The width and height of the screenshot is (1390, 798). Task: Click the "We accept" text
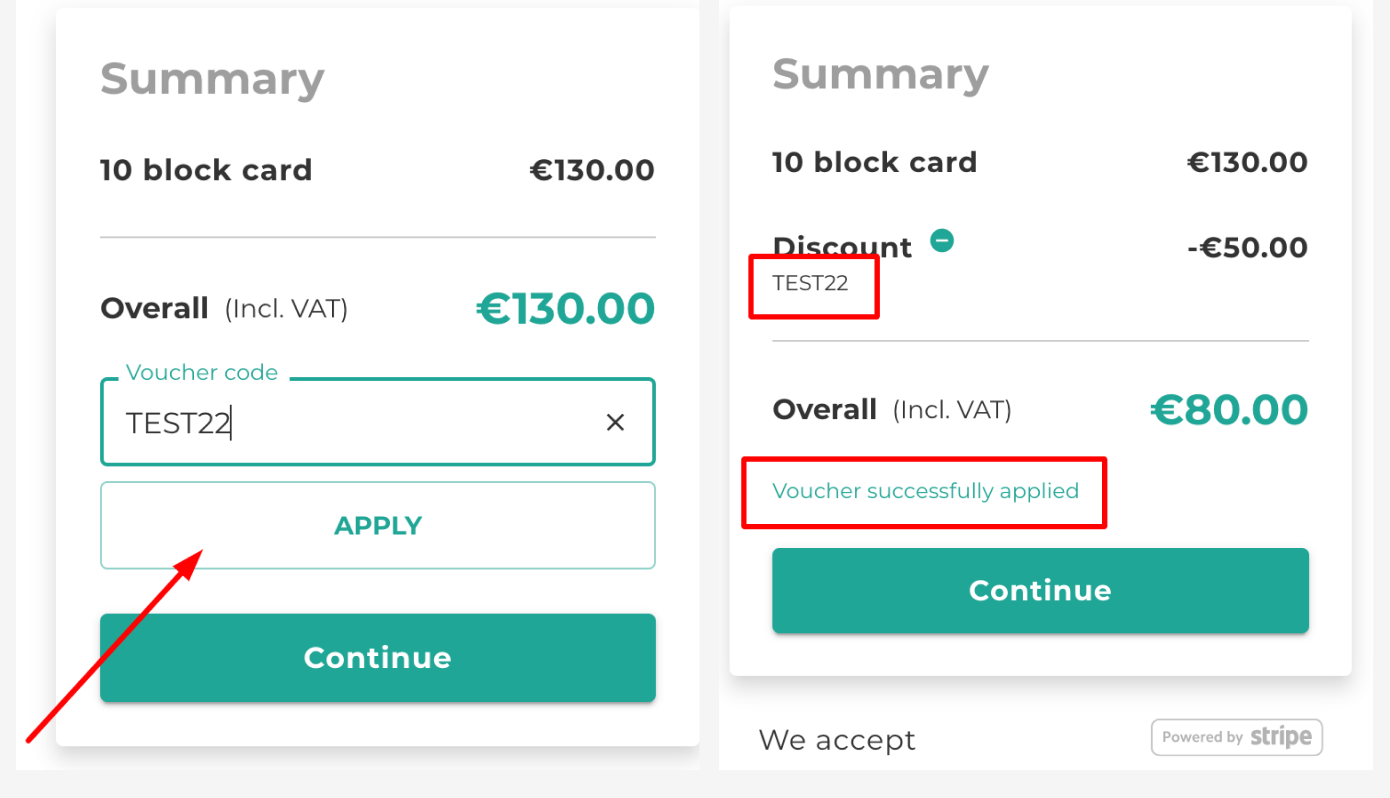837,740
